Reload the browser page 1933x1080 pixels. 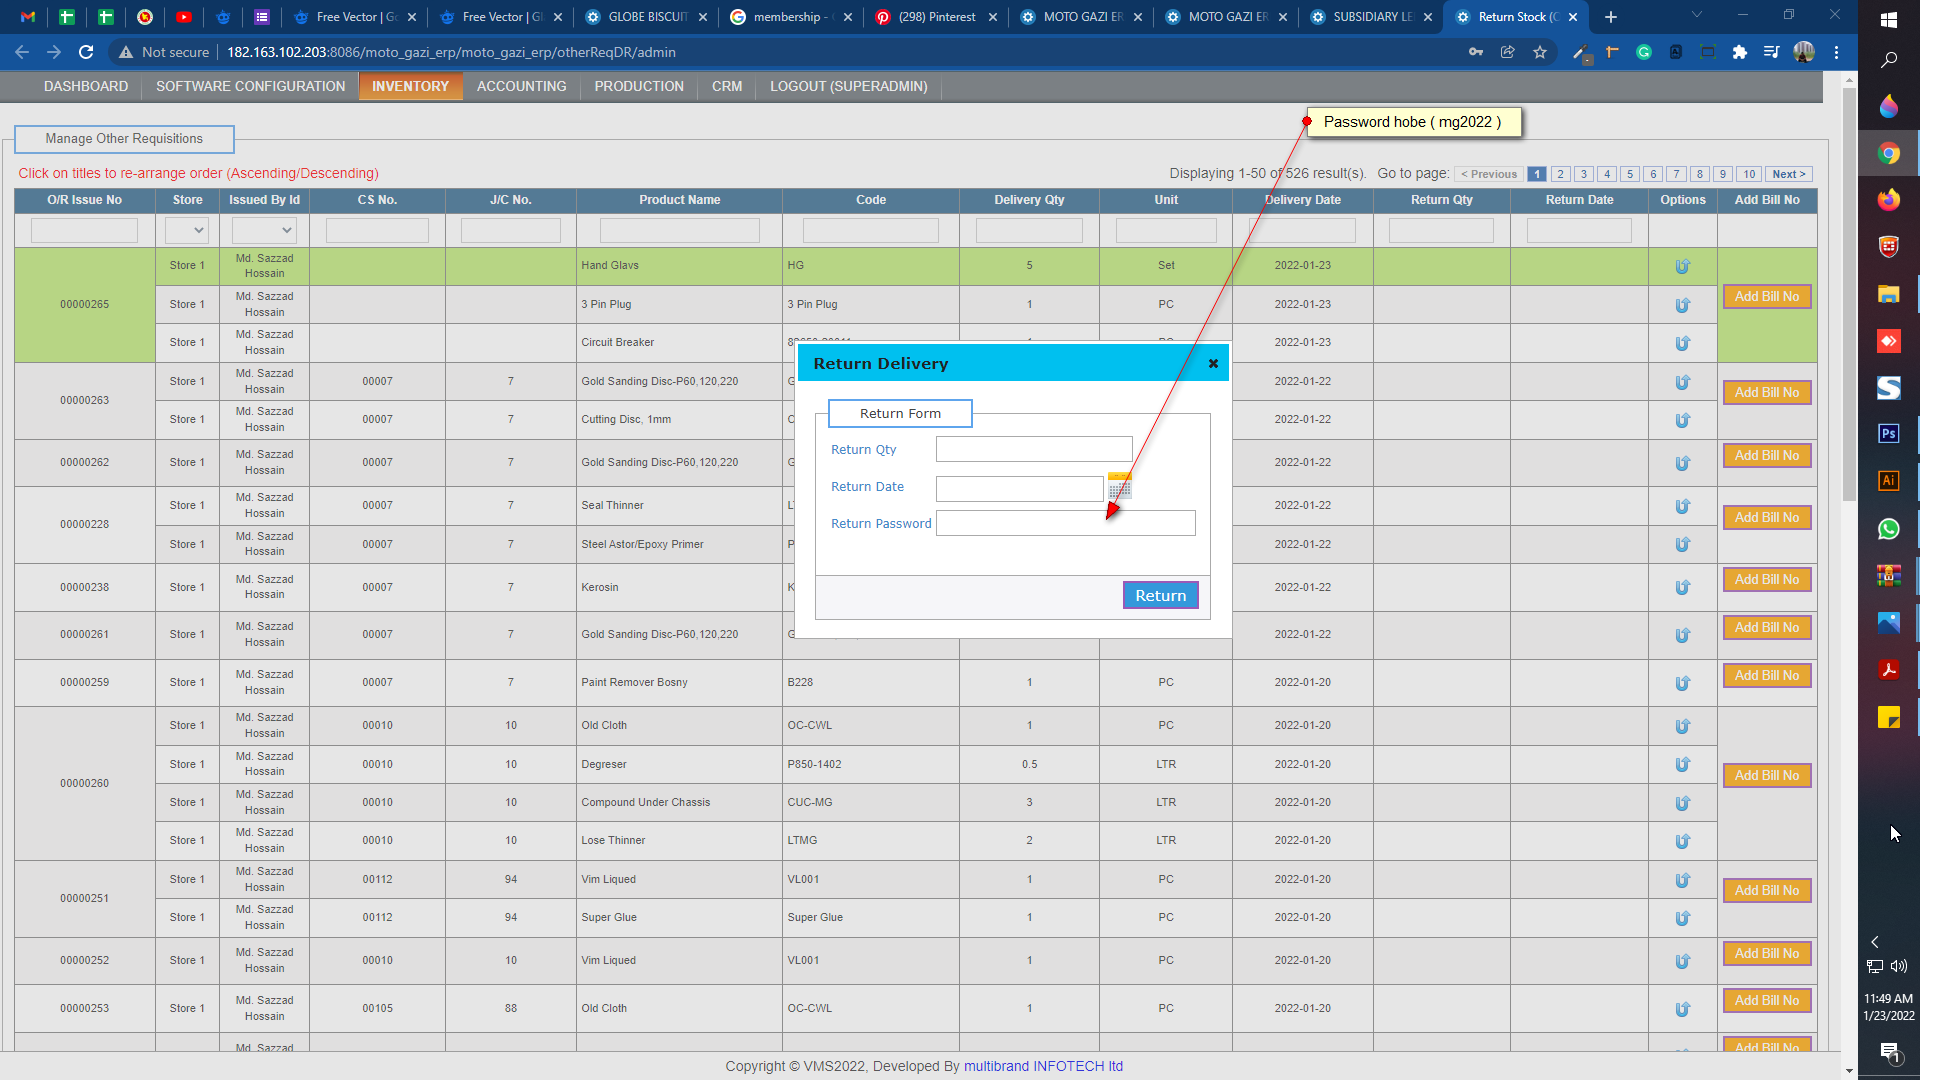(86, 52)
